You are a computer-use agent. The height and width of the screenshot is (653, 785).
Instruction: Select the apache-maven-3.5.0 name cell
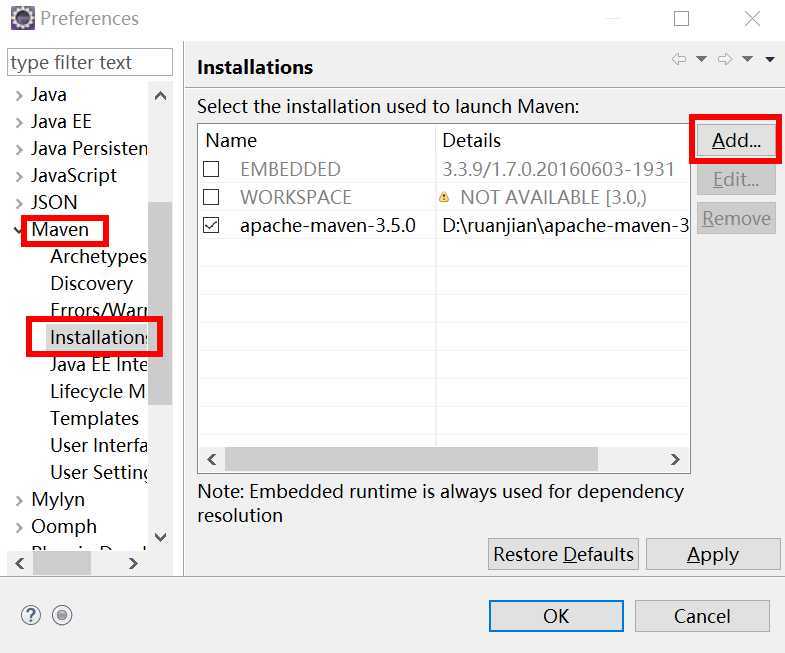point(327,225)
